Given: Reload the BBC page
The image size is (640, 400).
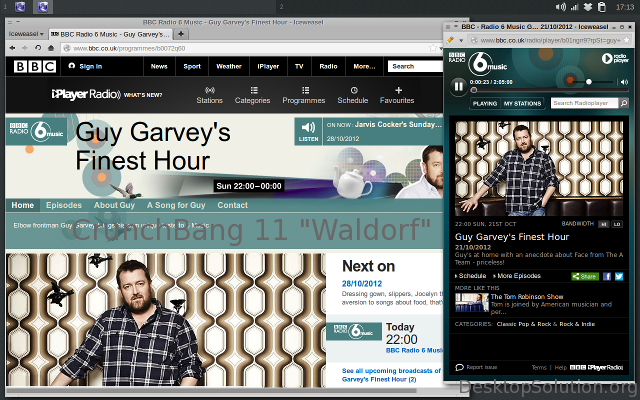Looking at the screenshot, I should click(37, 47).
